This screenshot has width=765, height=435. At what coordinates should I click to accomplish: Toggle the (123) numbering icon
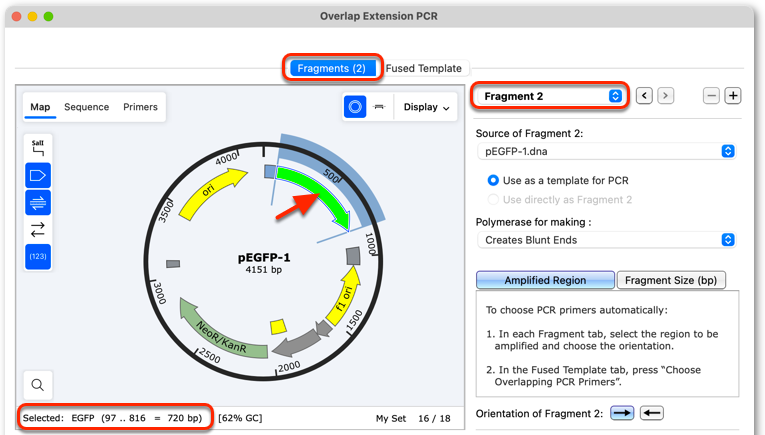[38, 257]
